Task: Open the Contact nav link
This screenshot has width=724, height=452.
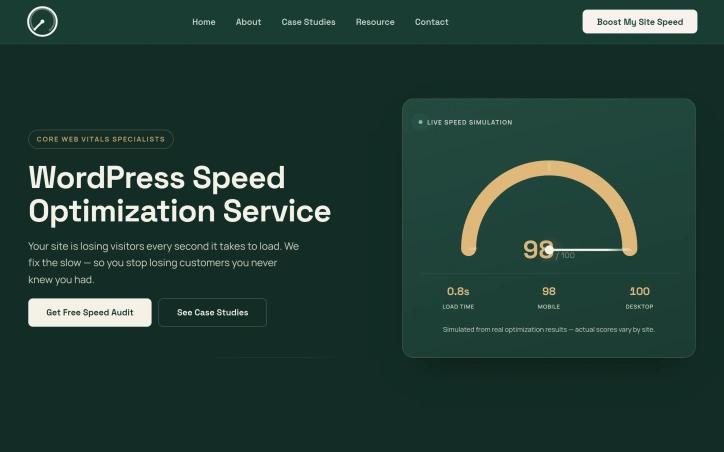Action: [x=431, y=22]
